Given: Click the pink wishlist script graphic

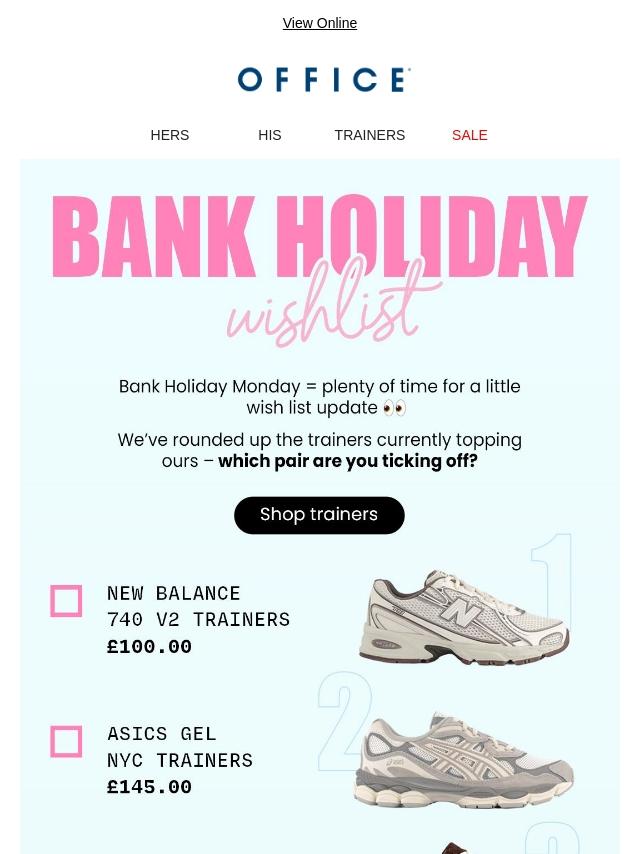Looking at the screenshot, I should point(333,302).
